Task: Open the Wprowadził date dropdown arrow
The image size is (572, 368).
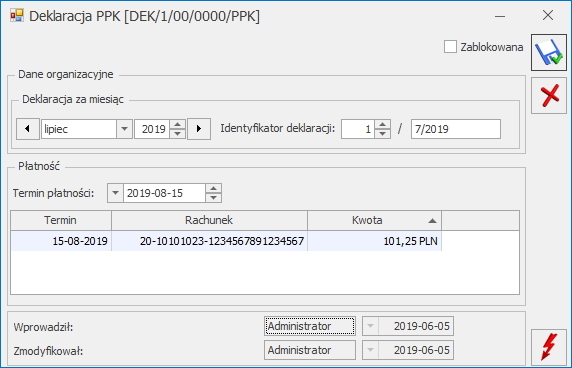Action: 370,326
